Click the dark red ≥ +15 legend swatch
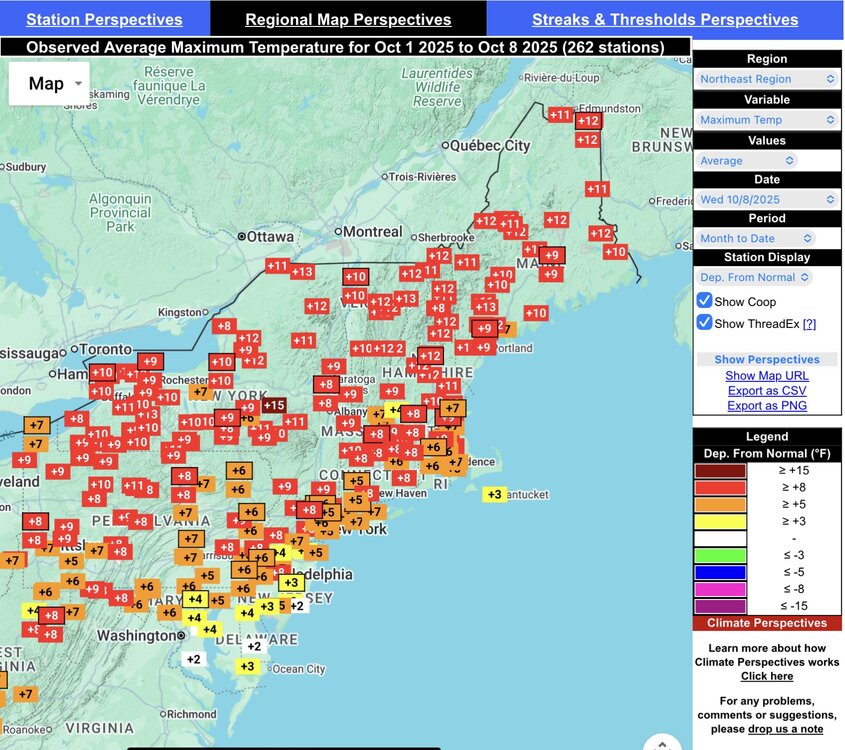 click(x=719, y=471)
